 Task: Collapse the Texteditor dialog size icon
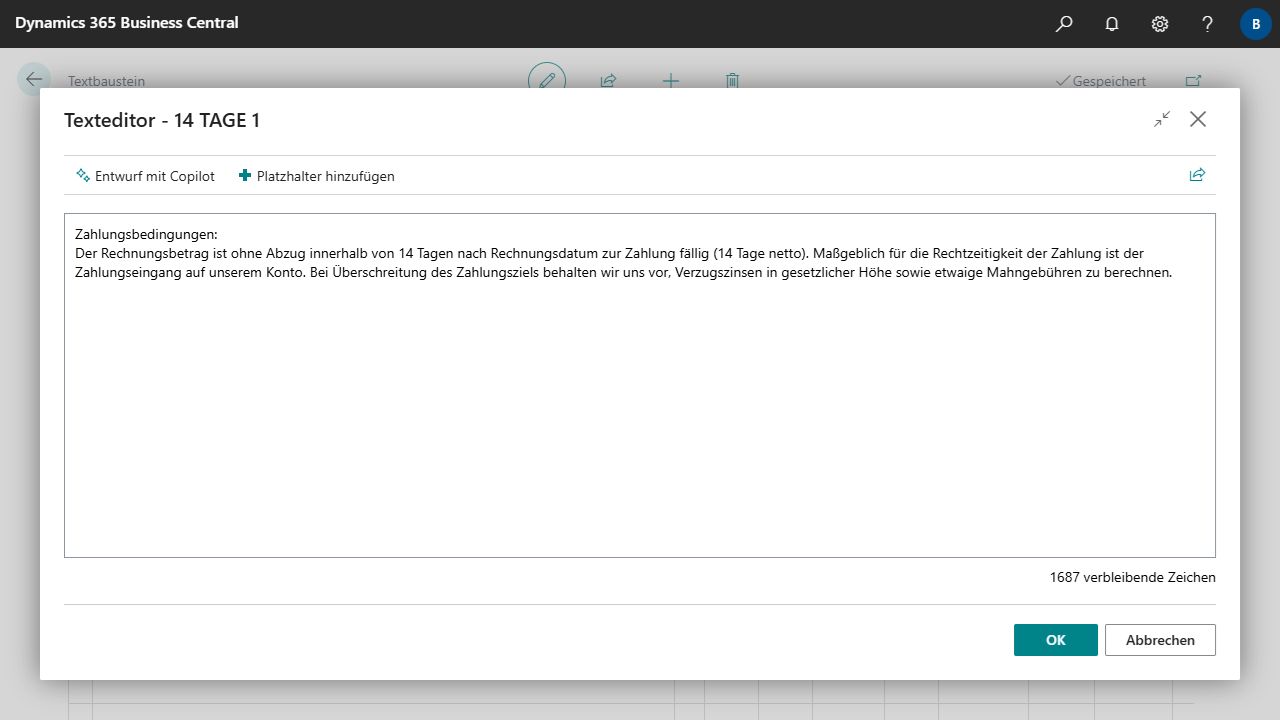coord(1162,119)
